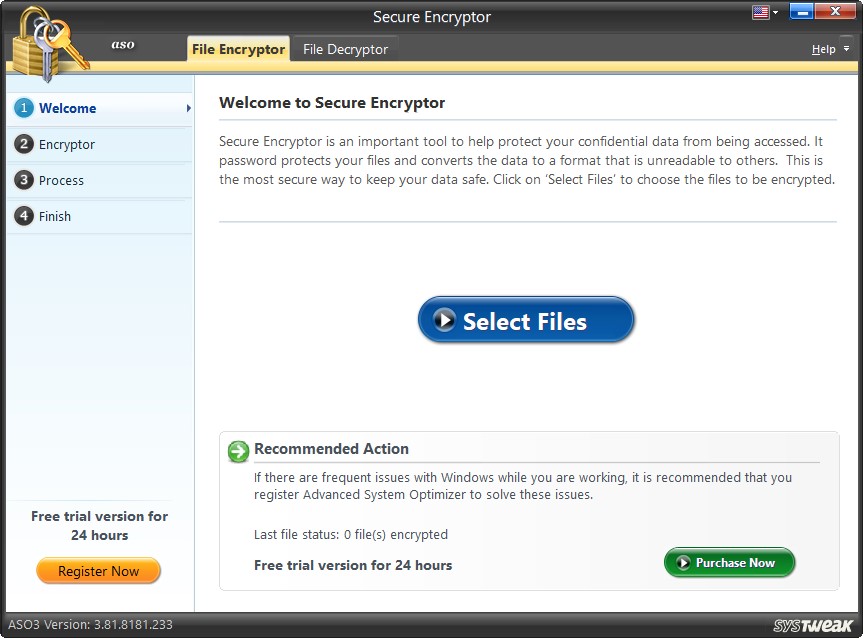Click the step 3 Process numbered icon
Screen dimensions: 864x639
(23, 181)
